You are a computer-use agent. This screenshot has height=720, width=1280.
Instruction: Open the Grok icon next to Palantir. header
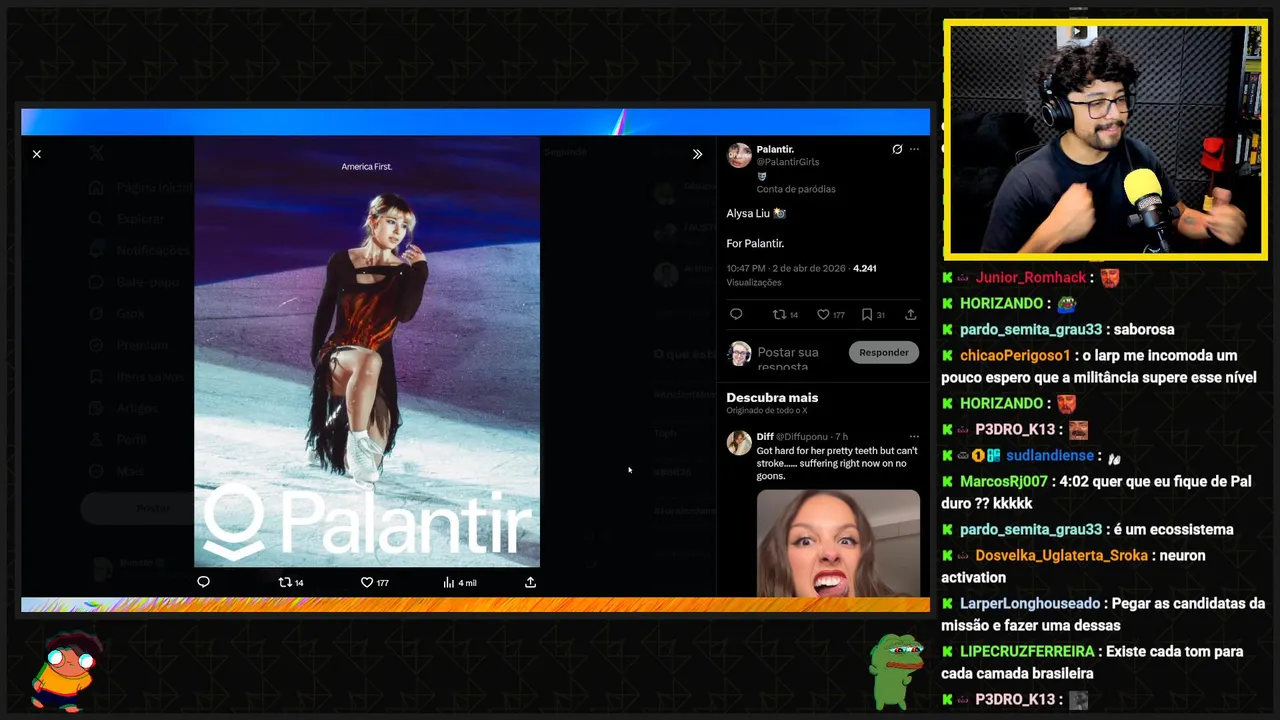[897, 149]
